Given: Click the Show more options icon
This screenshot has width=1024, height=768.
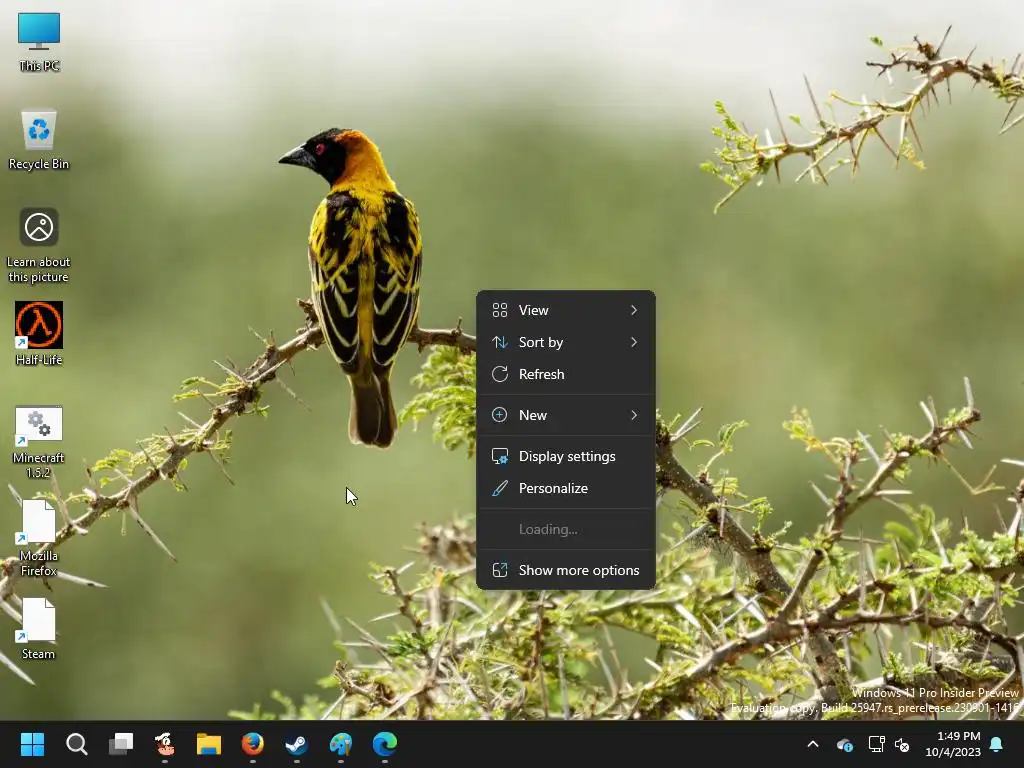Looking at the screenshot, I should 500,570.
